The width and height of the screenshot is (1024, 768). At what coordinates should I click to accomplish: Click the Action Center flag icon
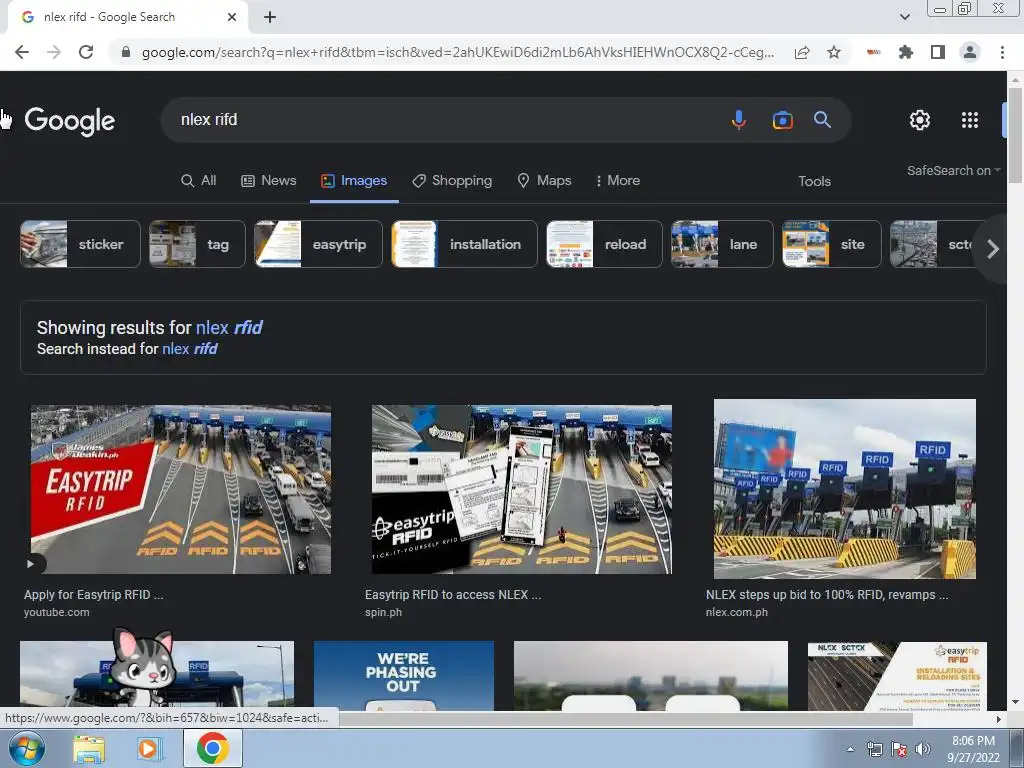tap(899, 749)
